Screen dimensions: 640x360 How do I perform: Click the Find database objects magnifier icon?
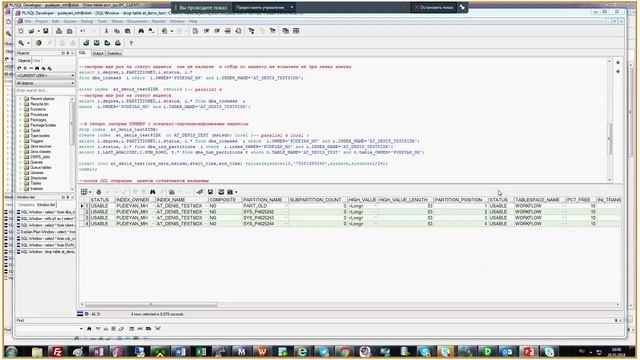tap(21, 43)
